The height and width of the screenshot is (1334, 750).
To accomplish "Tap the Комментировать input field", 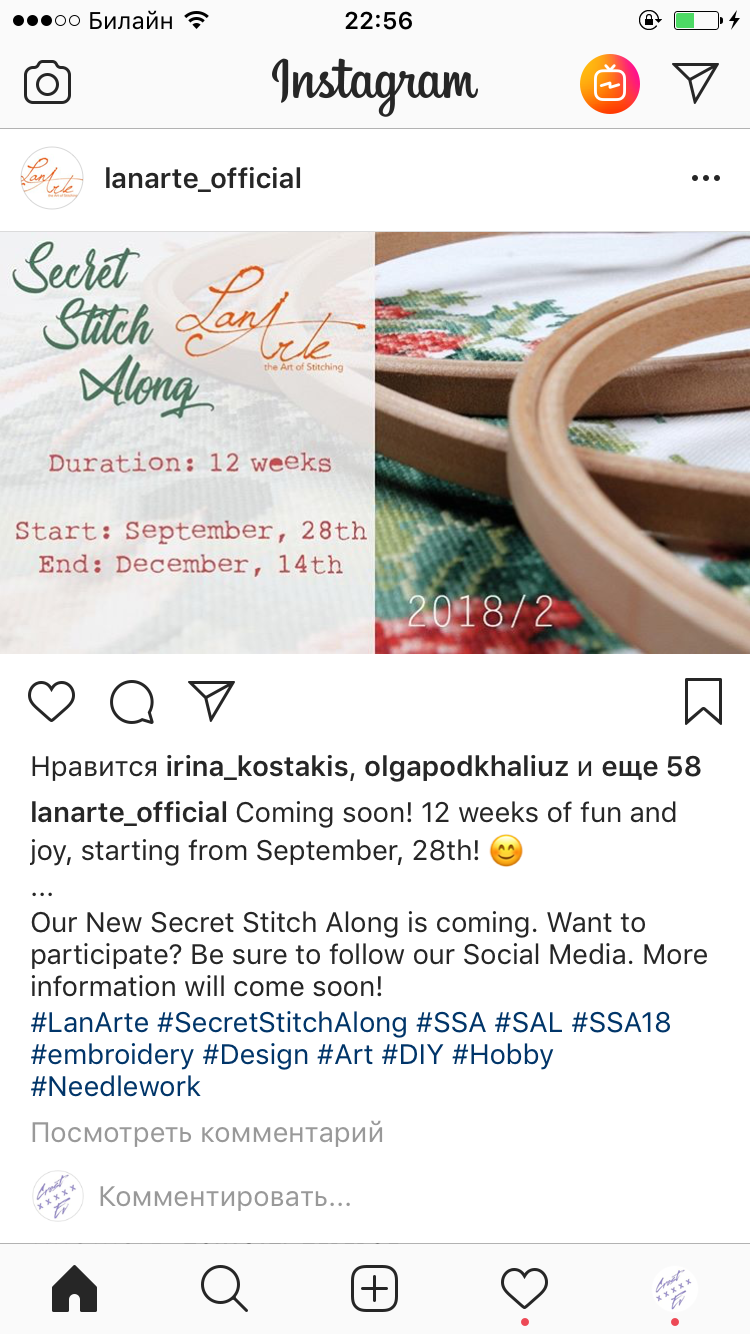I will pos(400,1197).
